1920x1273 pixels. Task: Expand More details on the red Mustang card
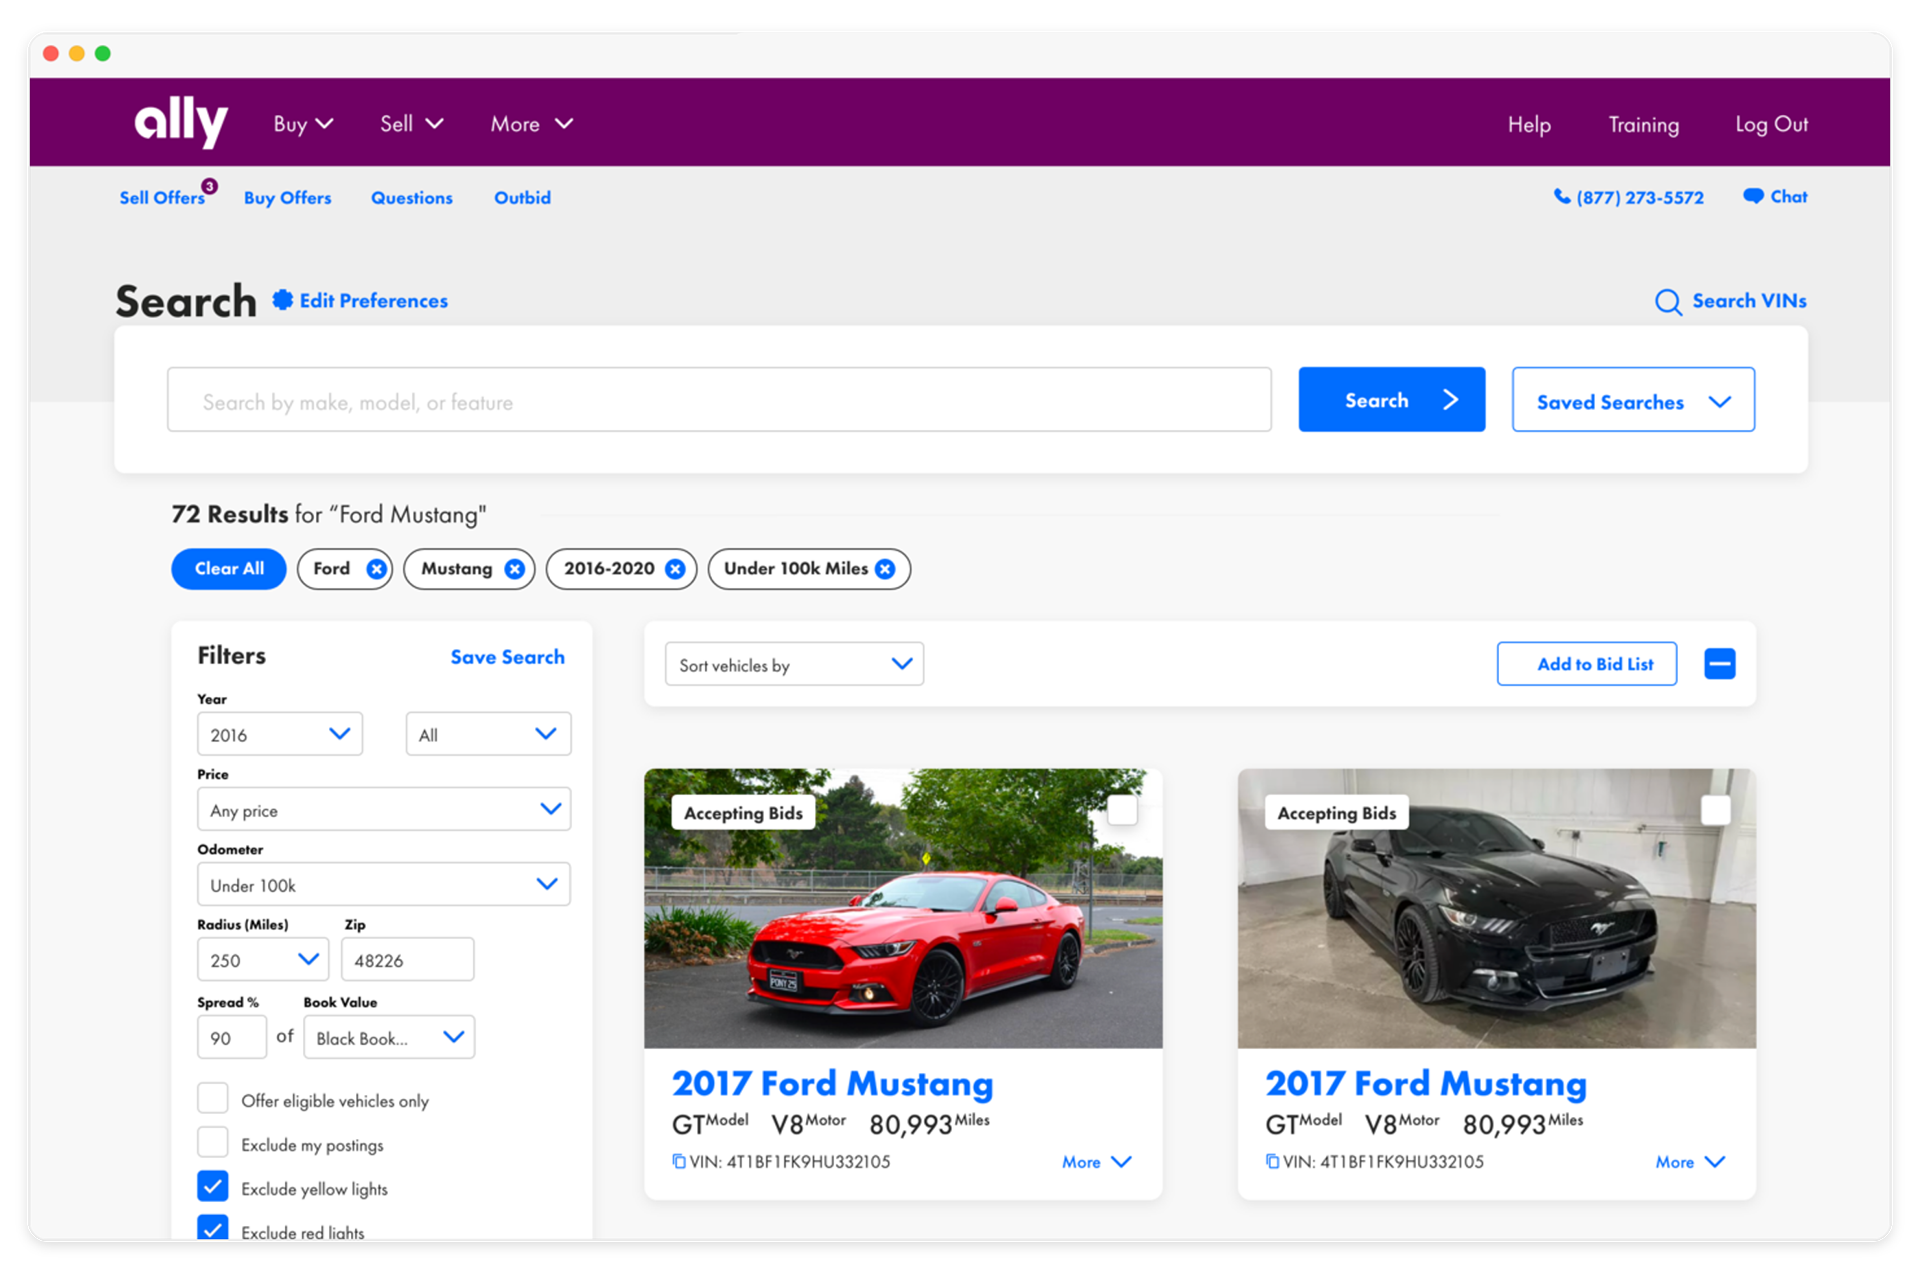click(1096, 1162)
